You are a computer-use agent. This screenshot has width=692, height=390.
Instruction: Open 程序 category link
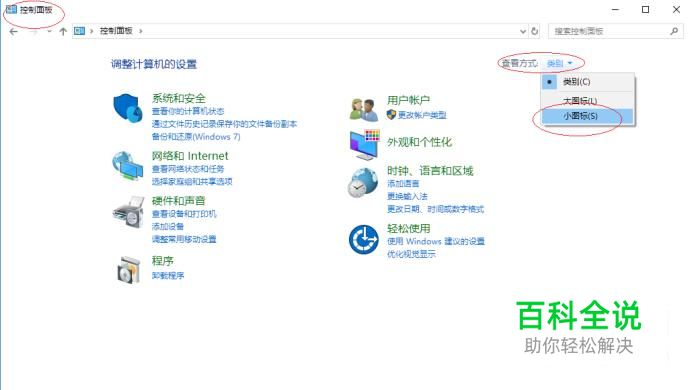click(162, 261)
